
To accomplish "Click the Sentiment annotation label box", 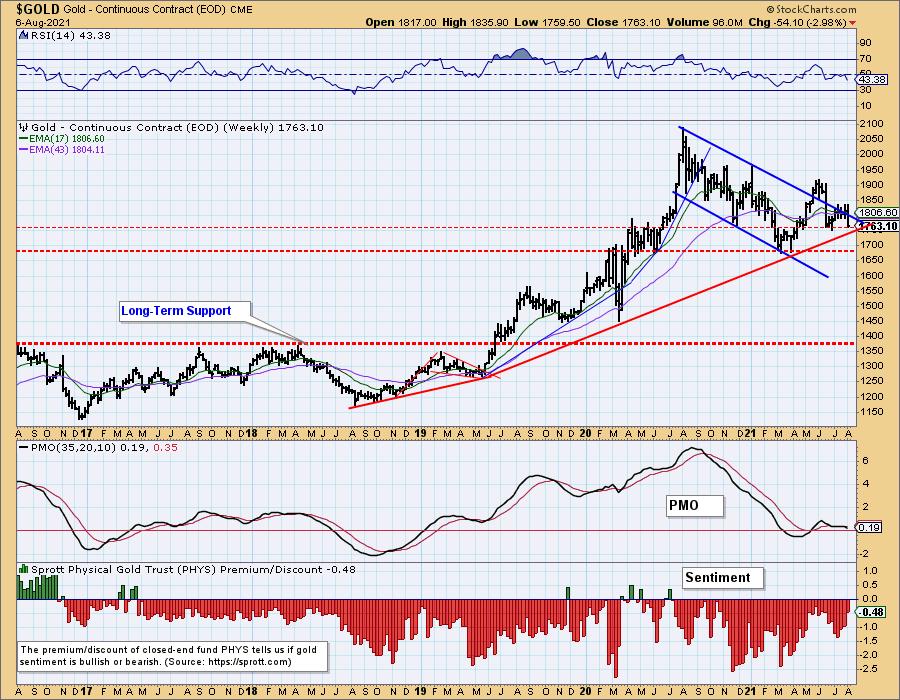I will click(723, 578).
